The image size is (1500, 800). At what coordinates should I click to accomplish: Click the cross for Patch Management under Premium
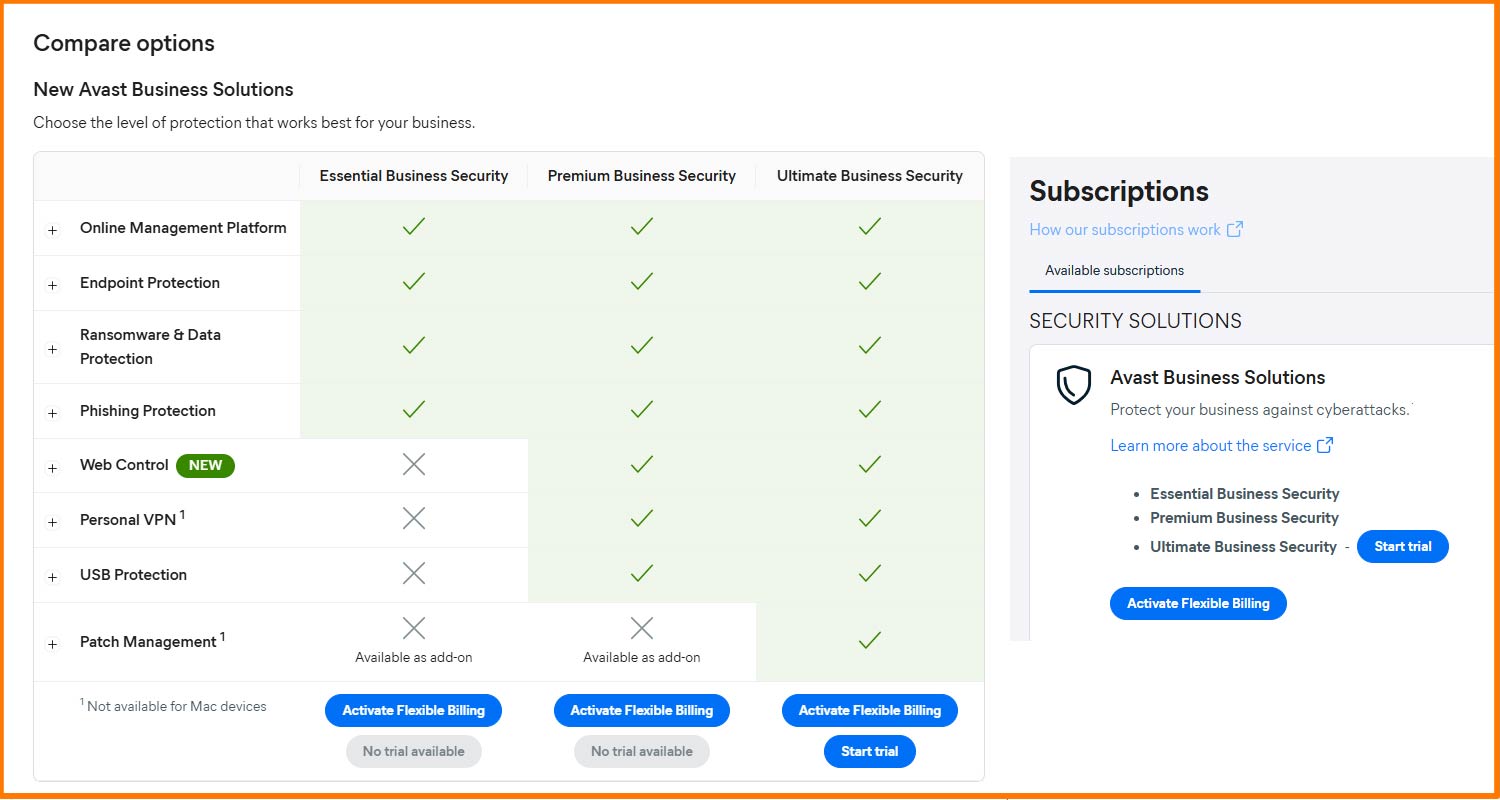[x=641, y=628]
